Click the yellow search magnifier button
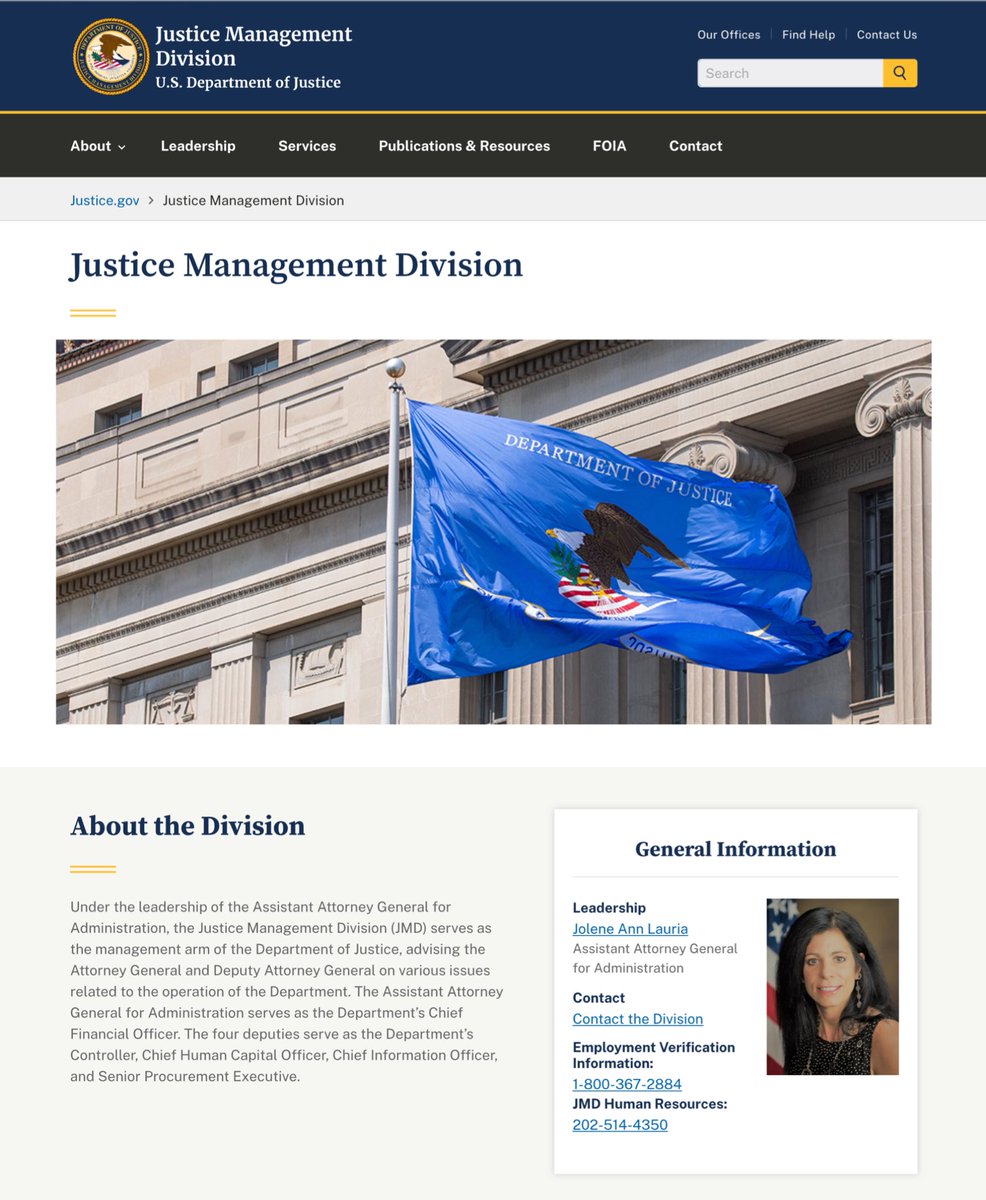The width and height of the screenshot is (986, 1200). tap(900, 73)
